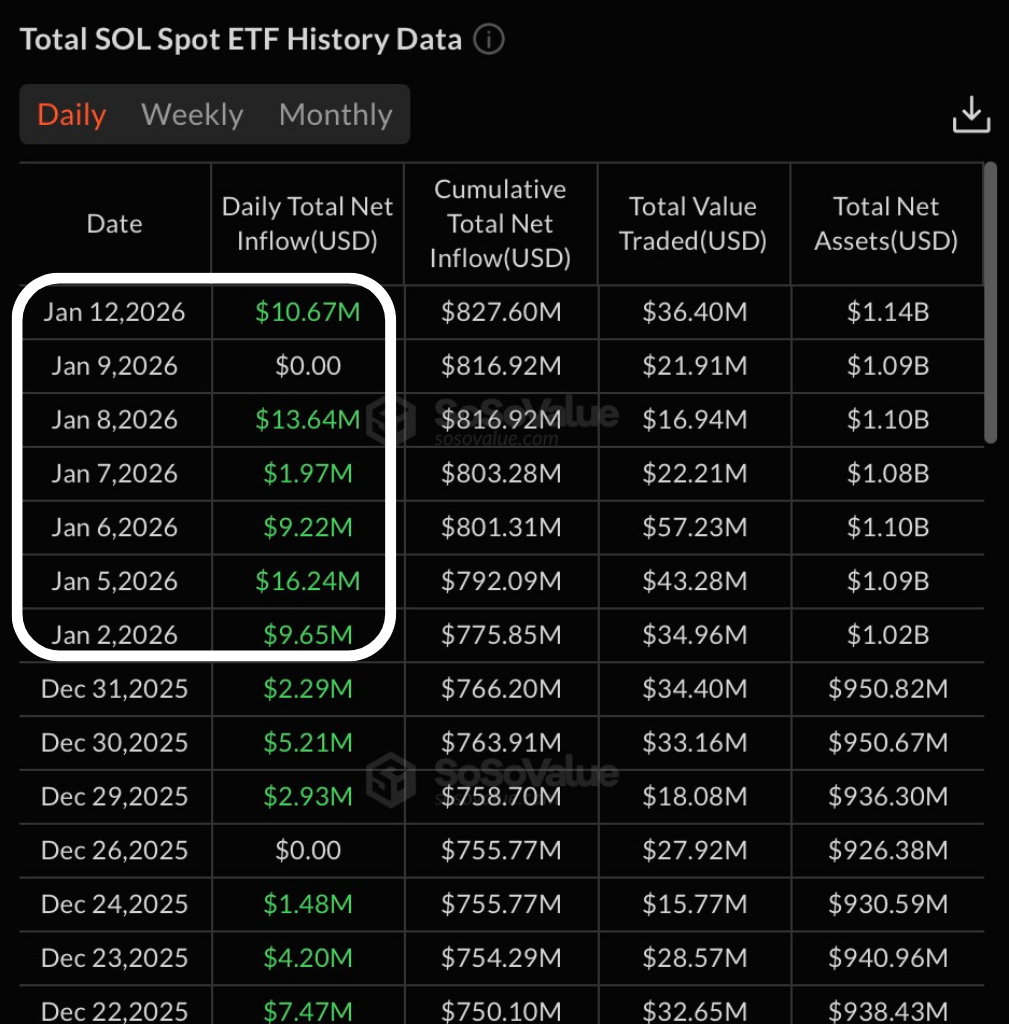Select the Jan 9,2026 row date

pos(115,366)
